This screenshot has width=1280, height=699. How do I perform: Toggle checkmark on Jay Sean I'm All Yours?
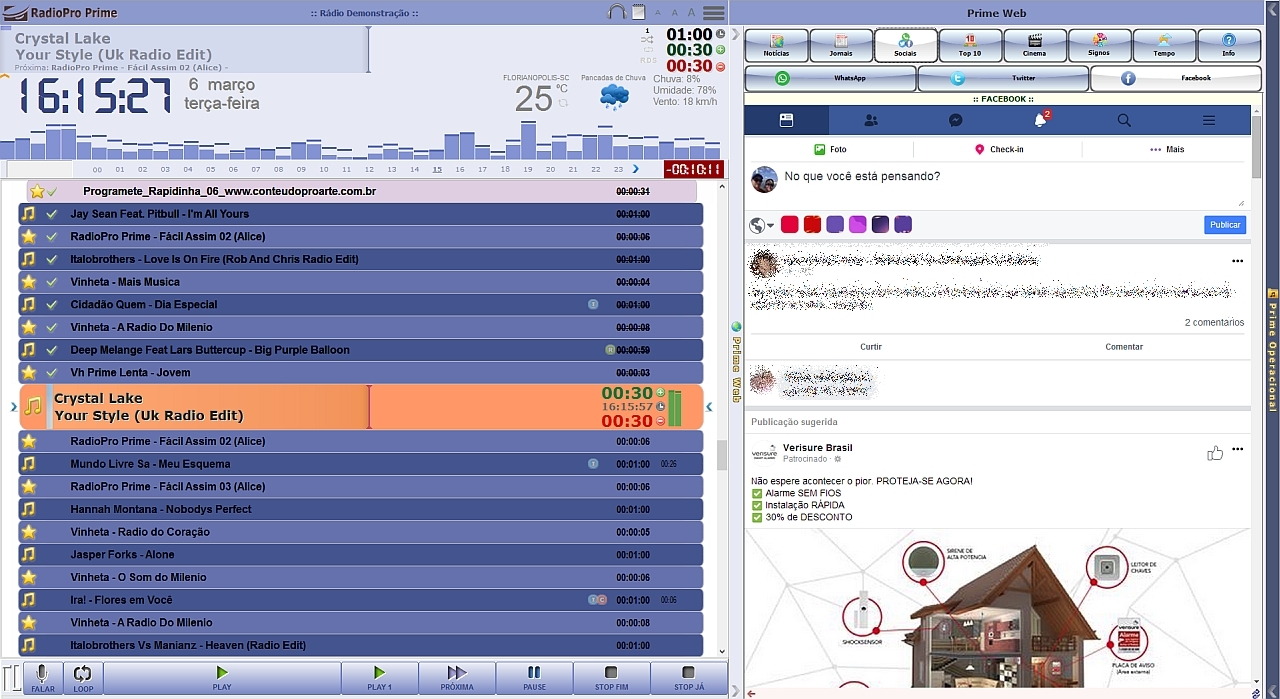point(52,214)
